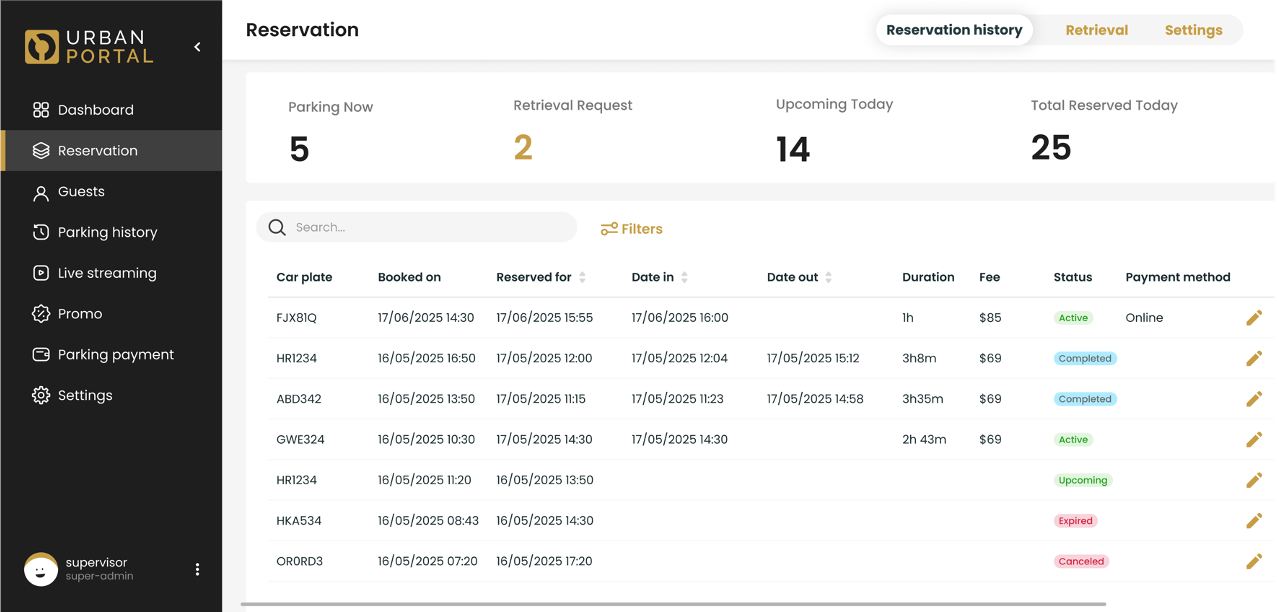Click the Live streaming play icon
This screenshot has height=612, width=1277.
coord(41,273)
